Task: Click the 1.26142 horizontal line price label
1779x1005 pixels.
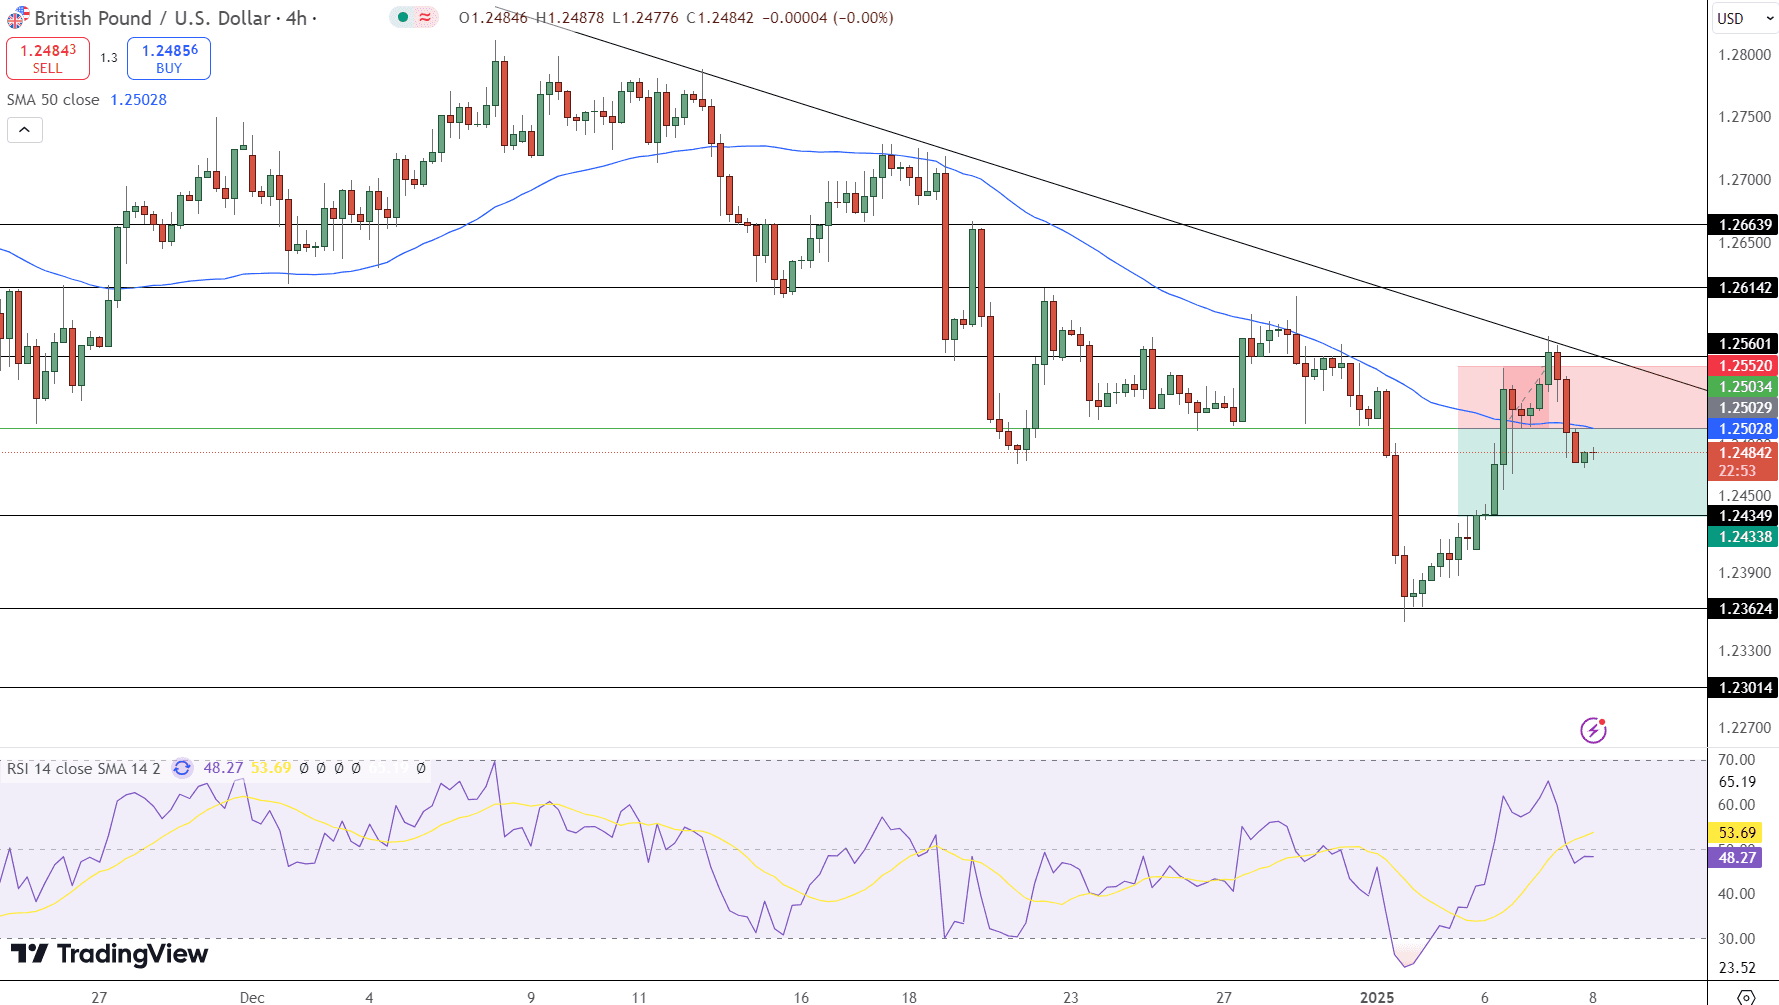Action: [1745, 287]
